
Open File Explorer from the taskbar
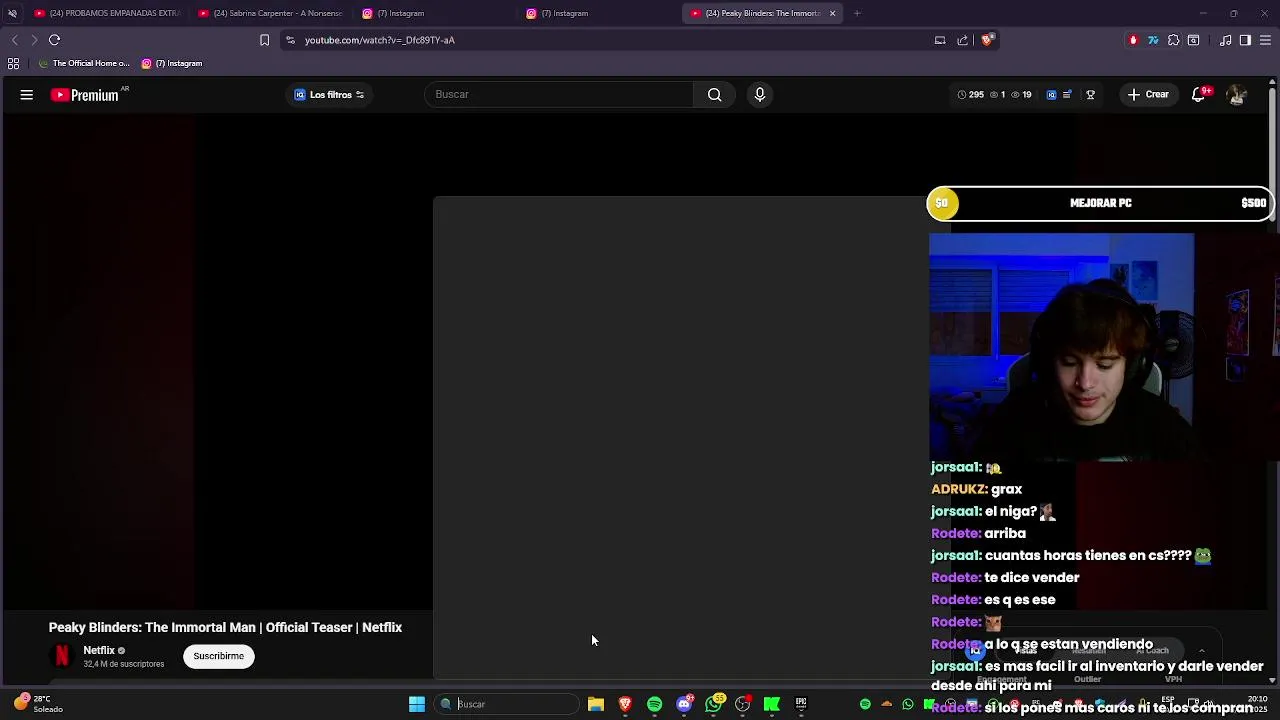tap(596, 704)
